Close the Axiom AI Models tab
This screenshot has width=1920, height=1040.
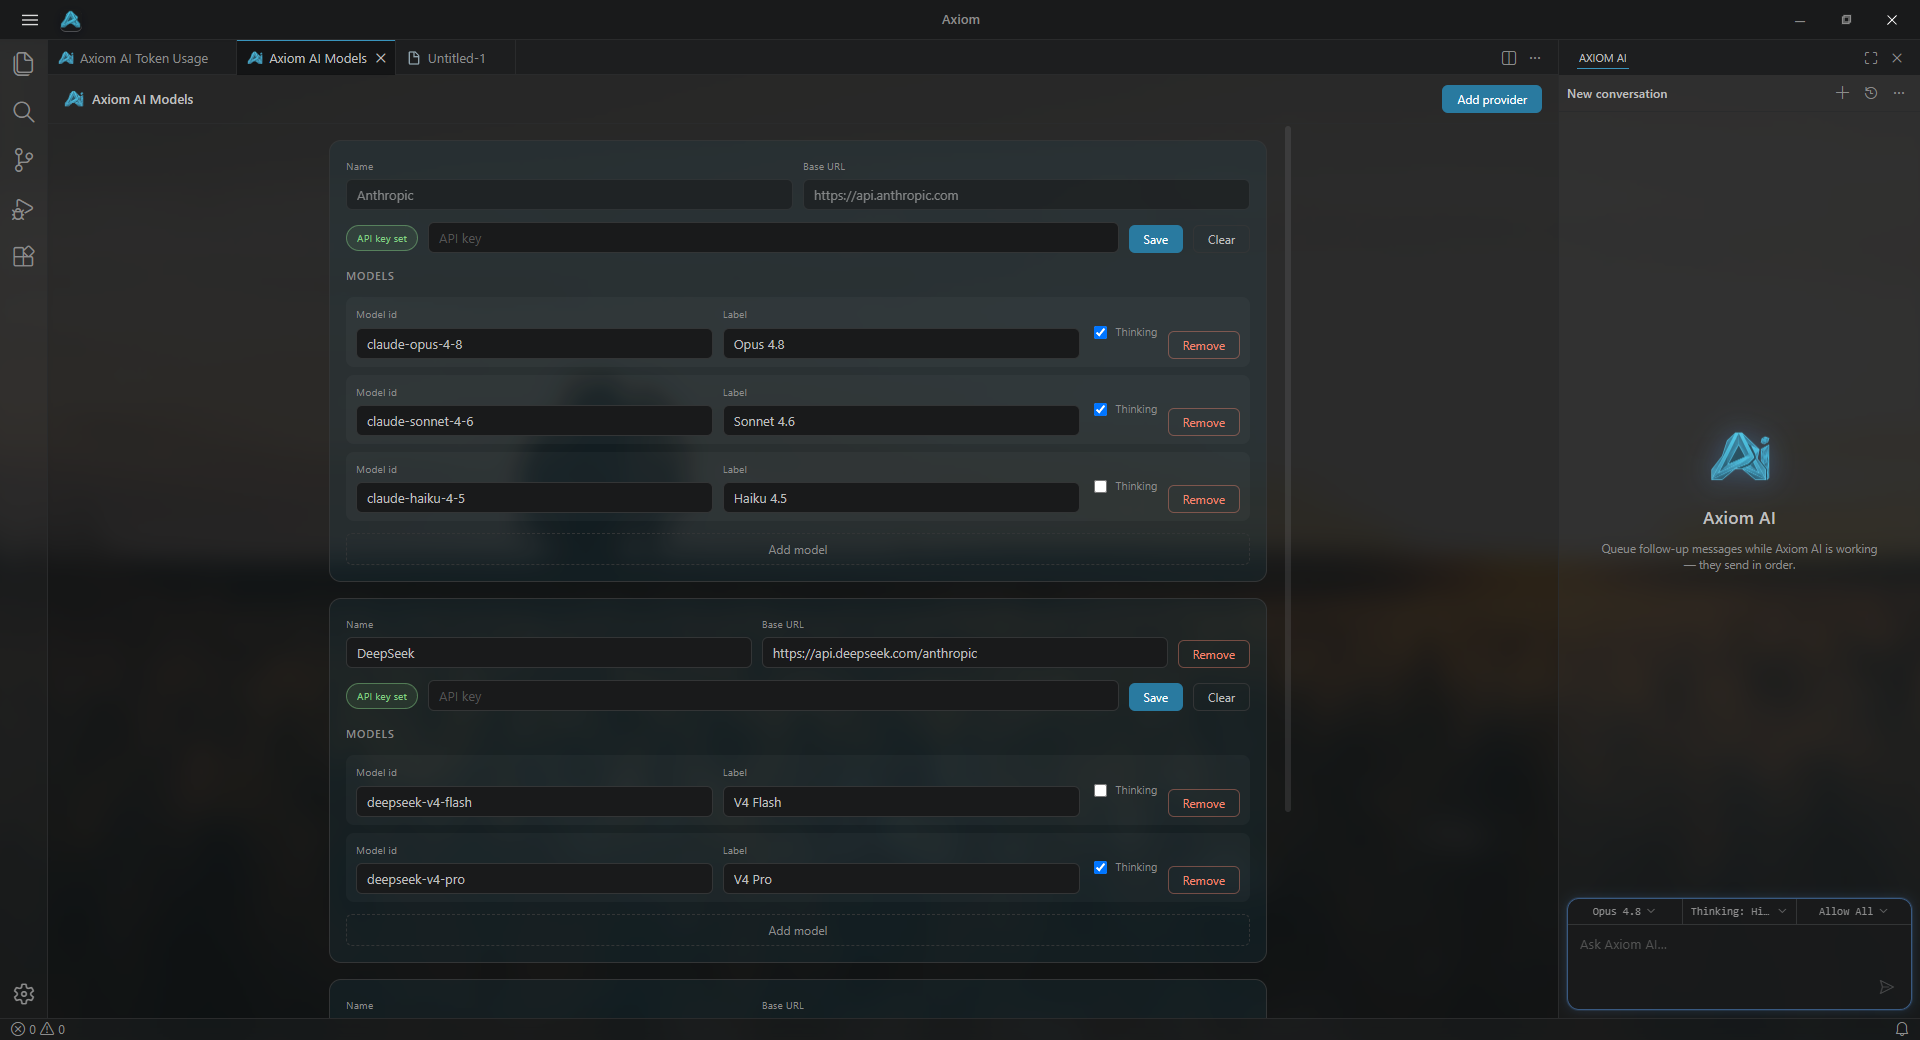[381, 58]
